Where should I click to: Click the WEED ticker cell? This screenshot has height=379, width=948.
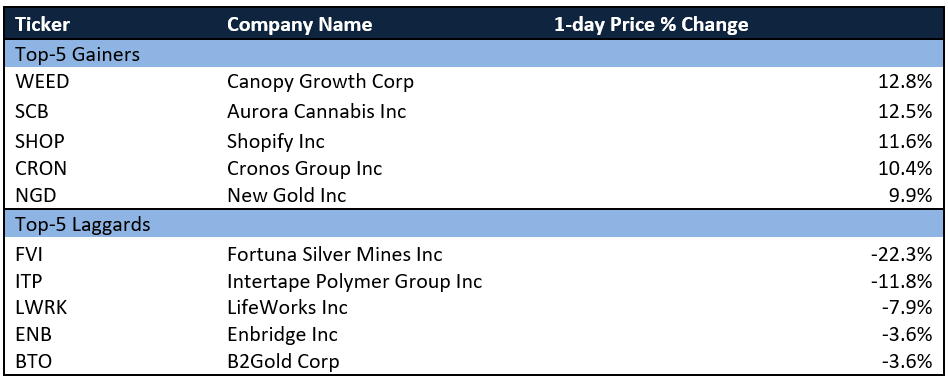[x=42, y=82]
